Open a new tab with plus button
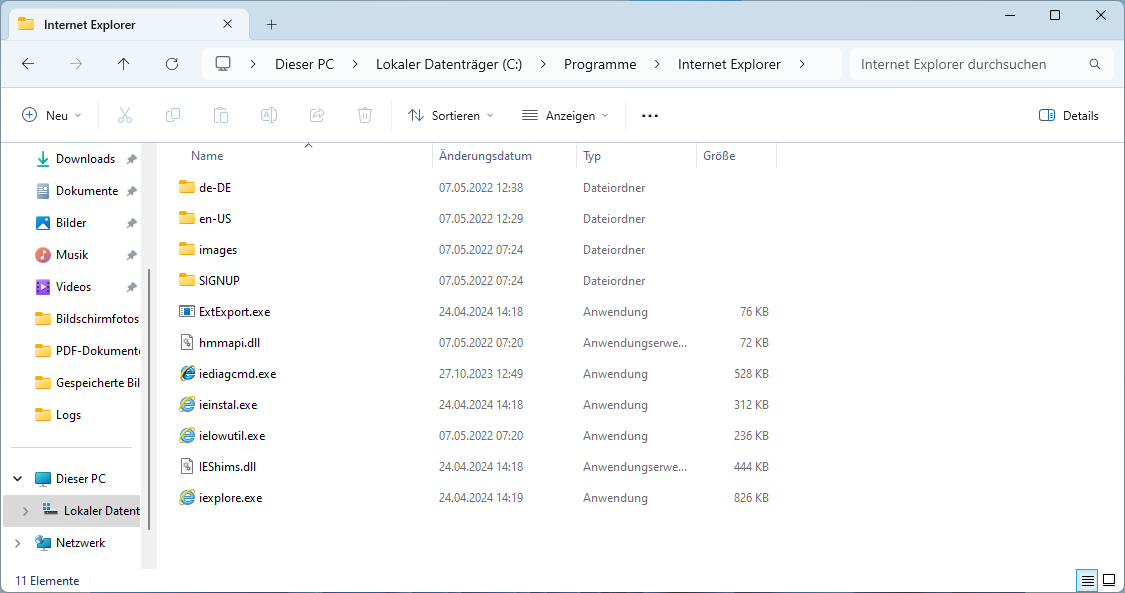1125x593 pixels. (271, 24)
